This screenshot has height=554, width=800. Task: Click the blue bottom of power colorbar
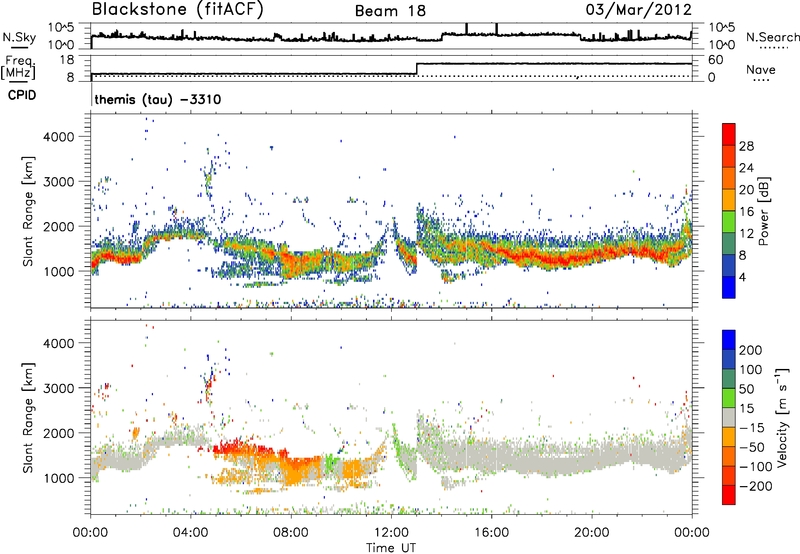[x=729, y=287]
